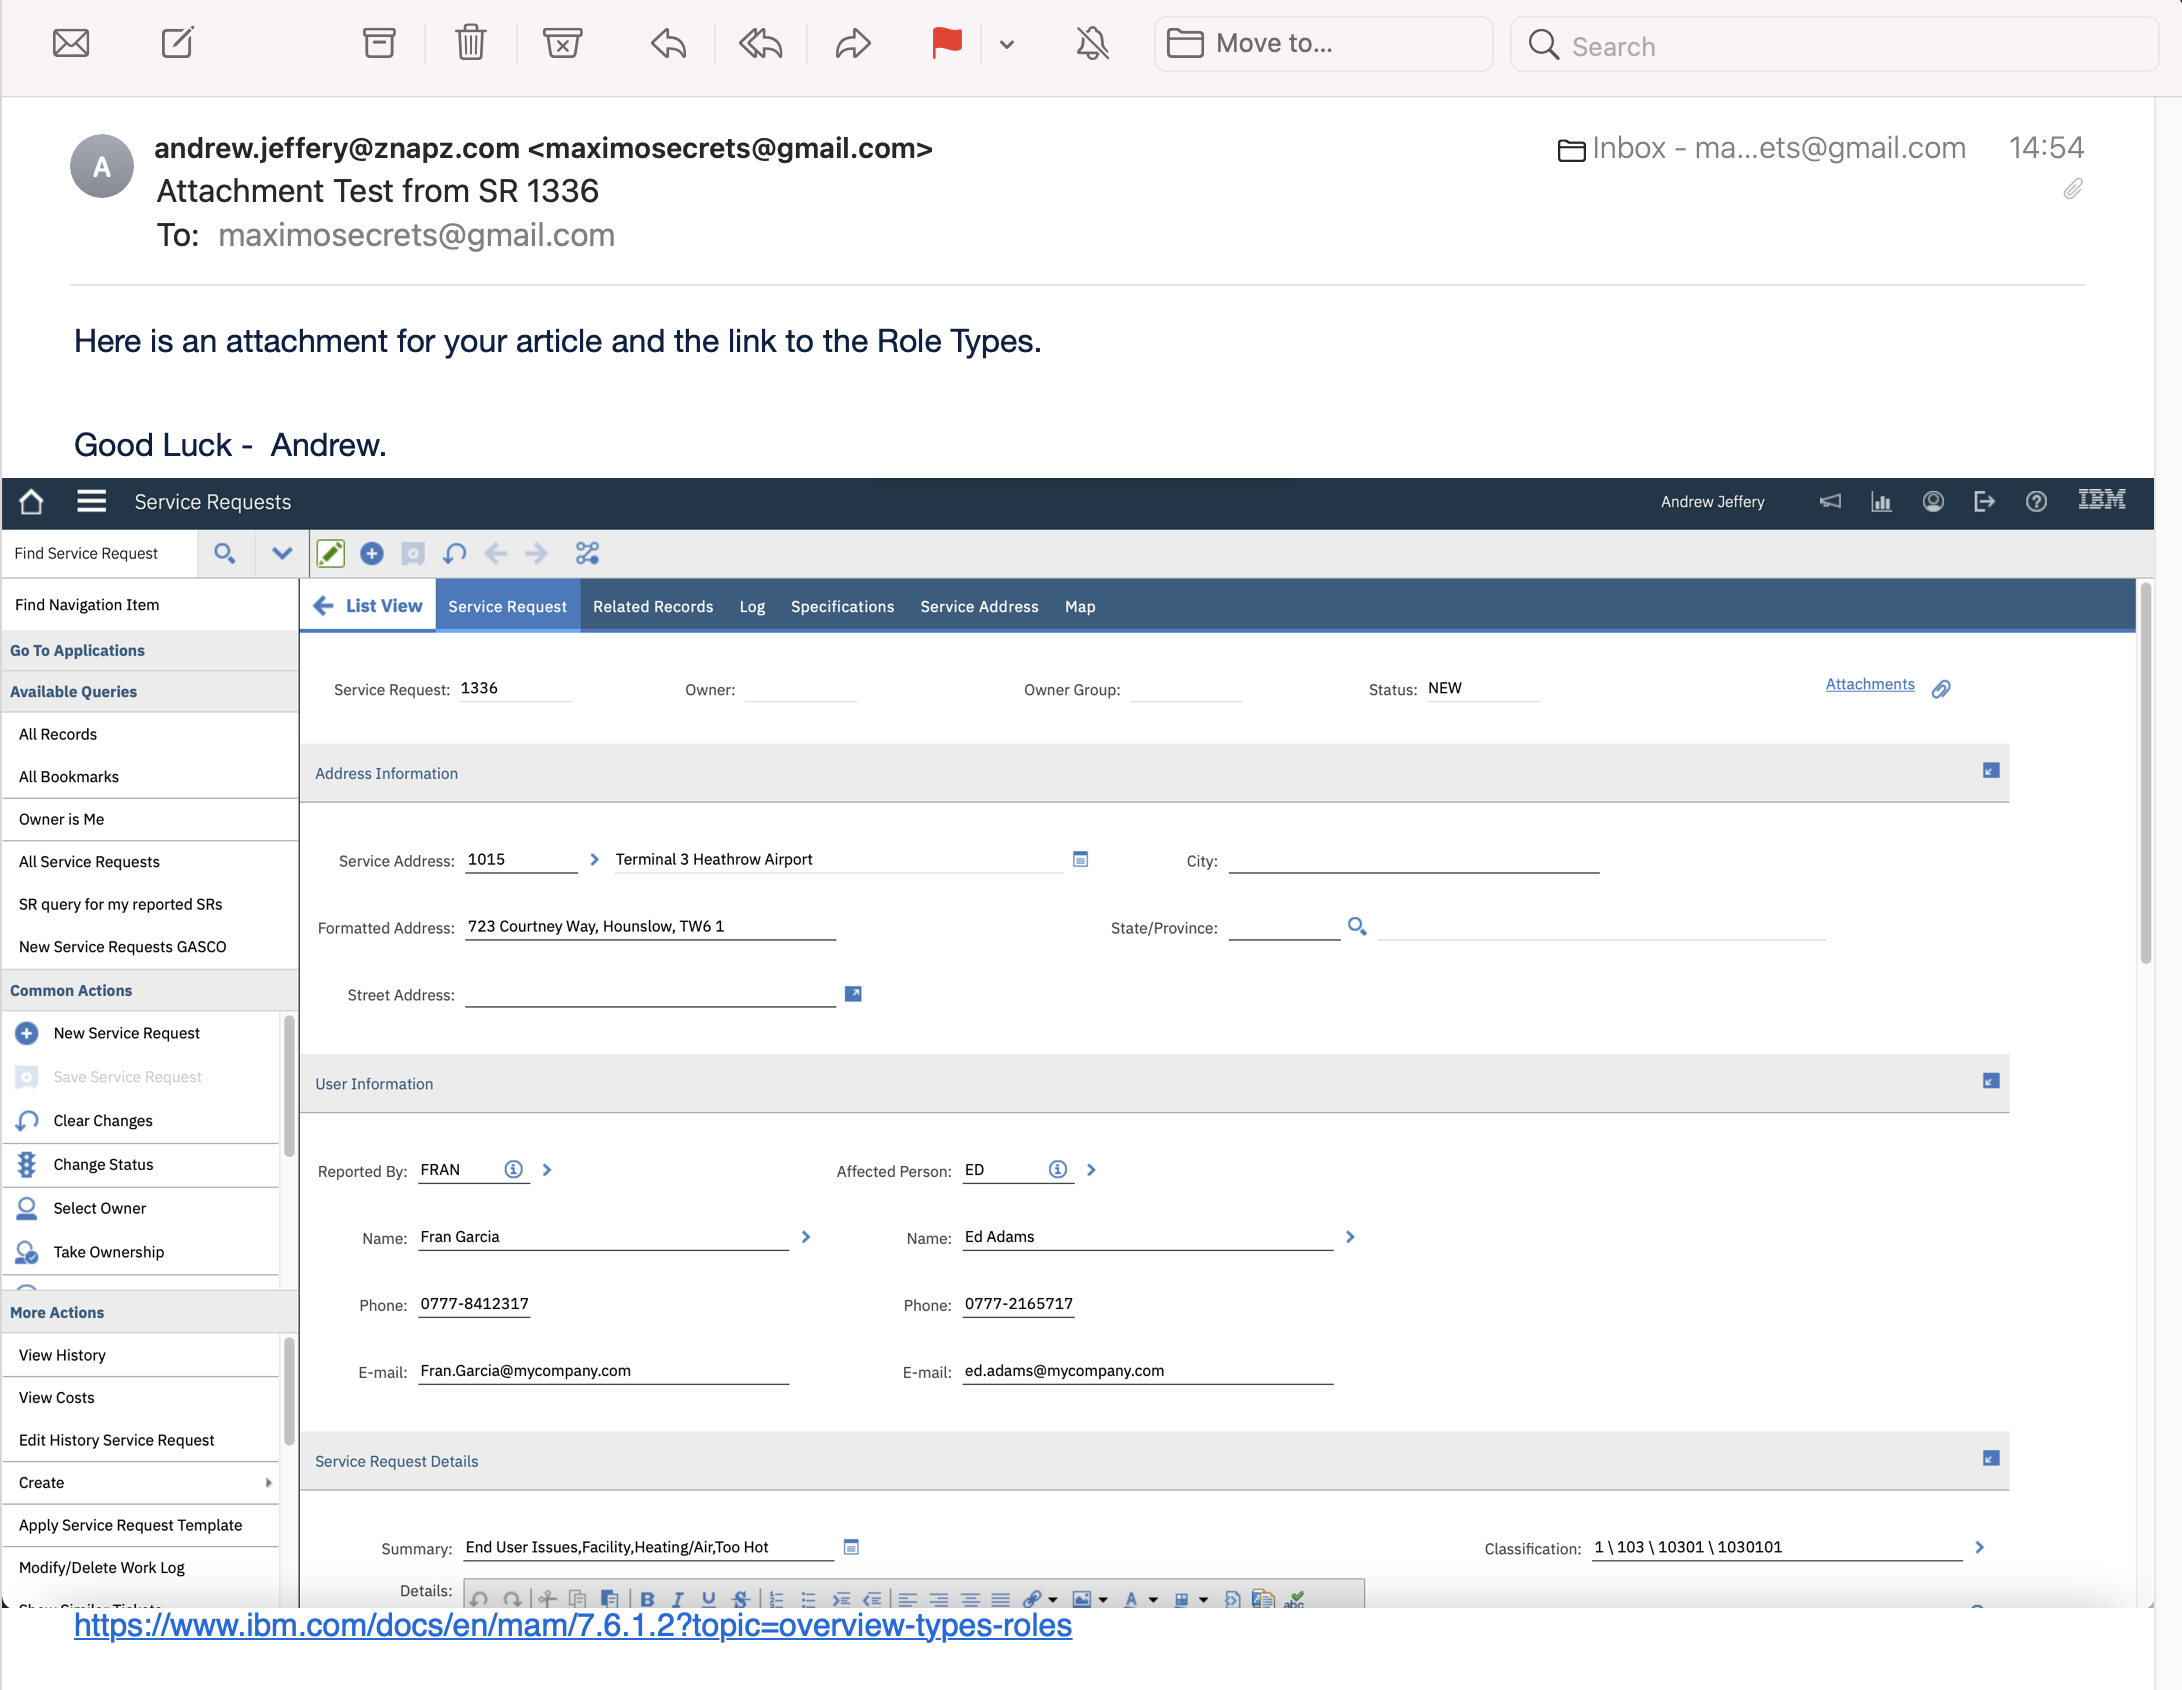Switch to the Related Records tab
The height and width of the screenshot is (1690, 2182).
(652, 606)
